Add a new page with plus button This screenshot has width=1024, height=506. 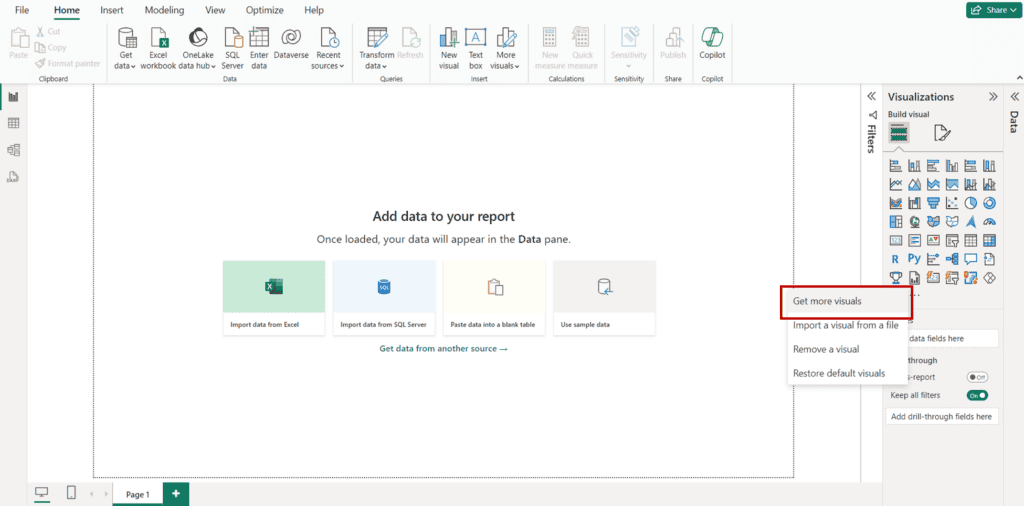coord(176,493)
